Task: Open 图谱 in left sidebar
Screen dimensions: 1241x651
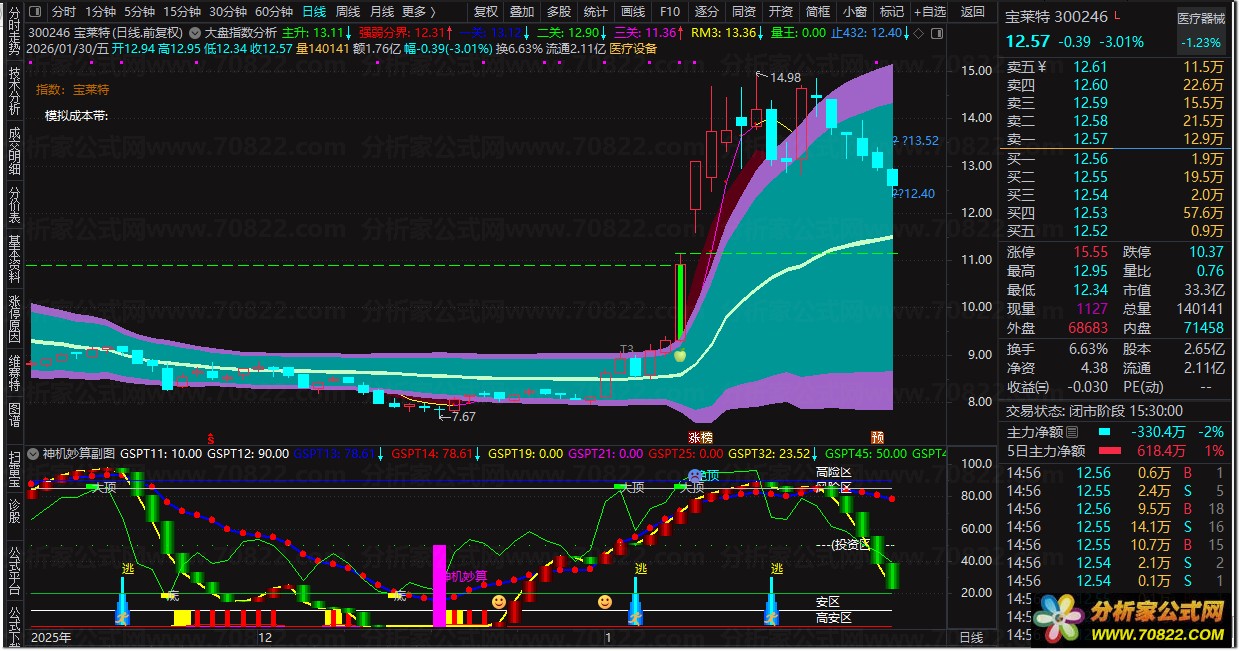Action: (14, 417)
